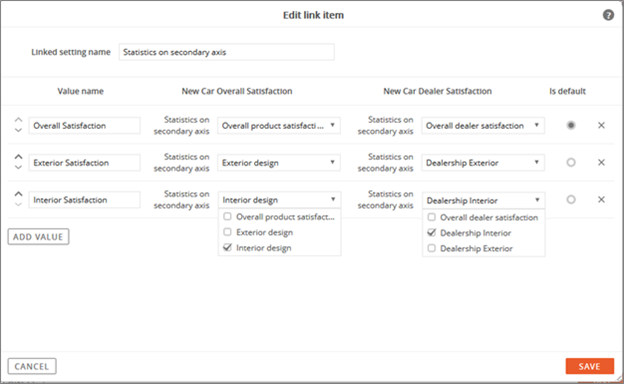
Task: Check the Exterior design option
Action: (227, 232)
